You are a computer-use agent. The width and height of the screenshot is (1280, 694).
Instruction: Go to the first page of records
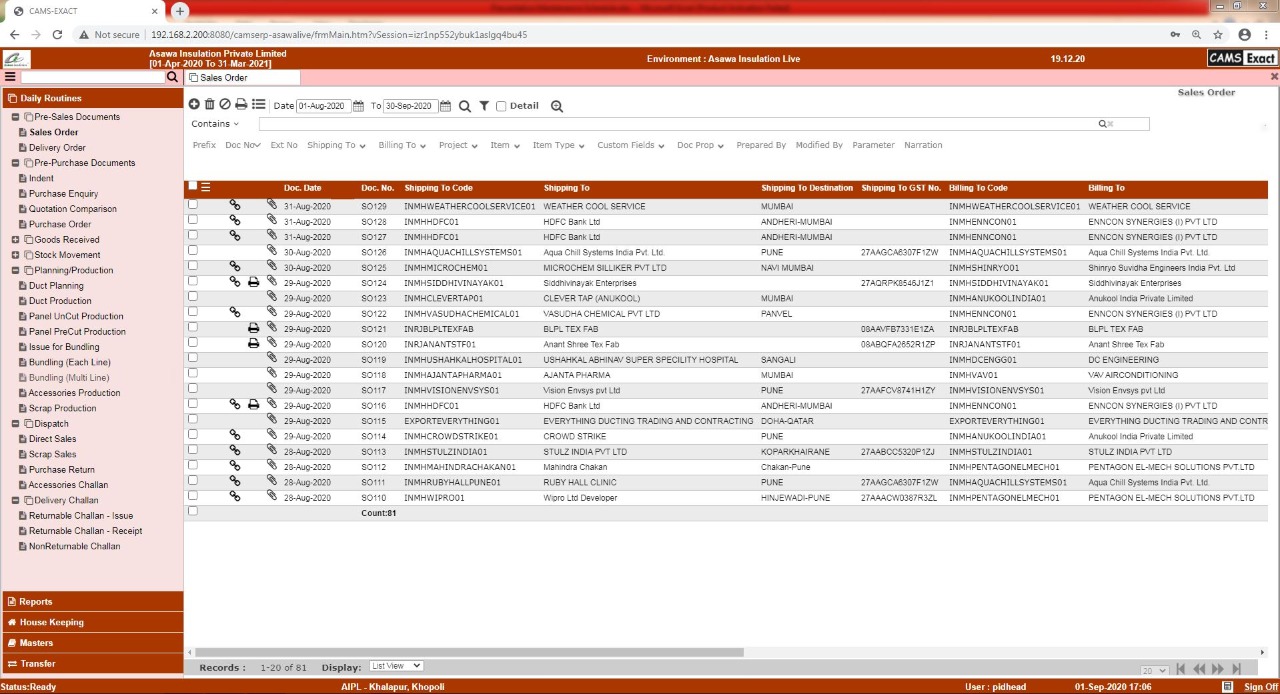[1181, 669]
